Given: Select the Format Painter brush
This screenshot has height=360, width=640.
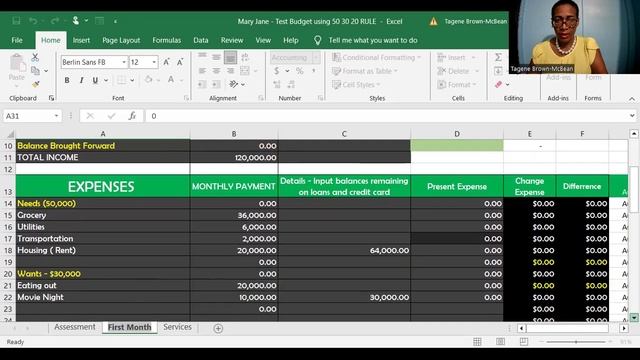Looking at the screenshot, I should (x=36, y=84).
